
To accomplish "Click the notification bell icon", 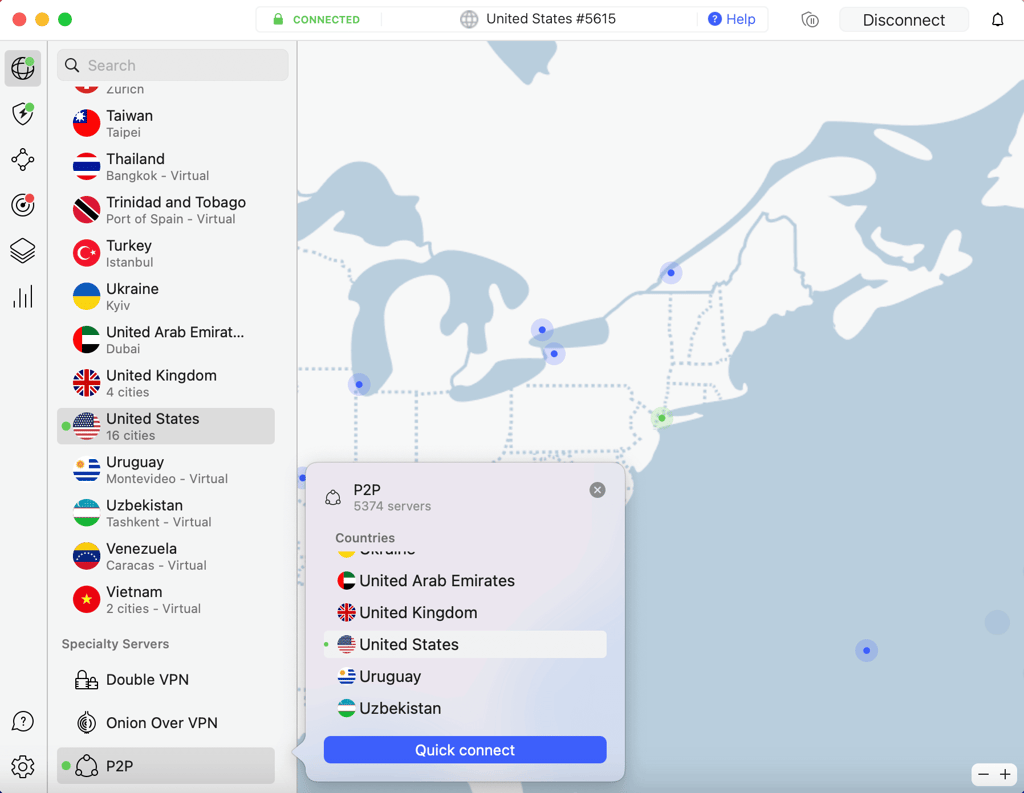I will [x=997, y=20].
